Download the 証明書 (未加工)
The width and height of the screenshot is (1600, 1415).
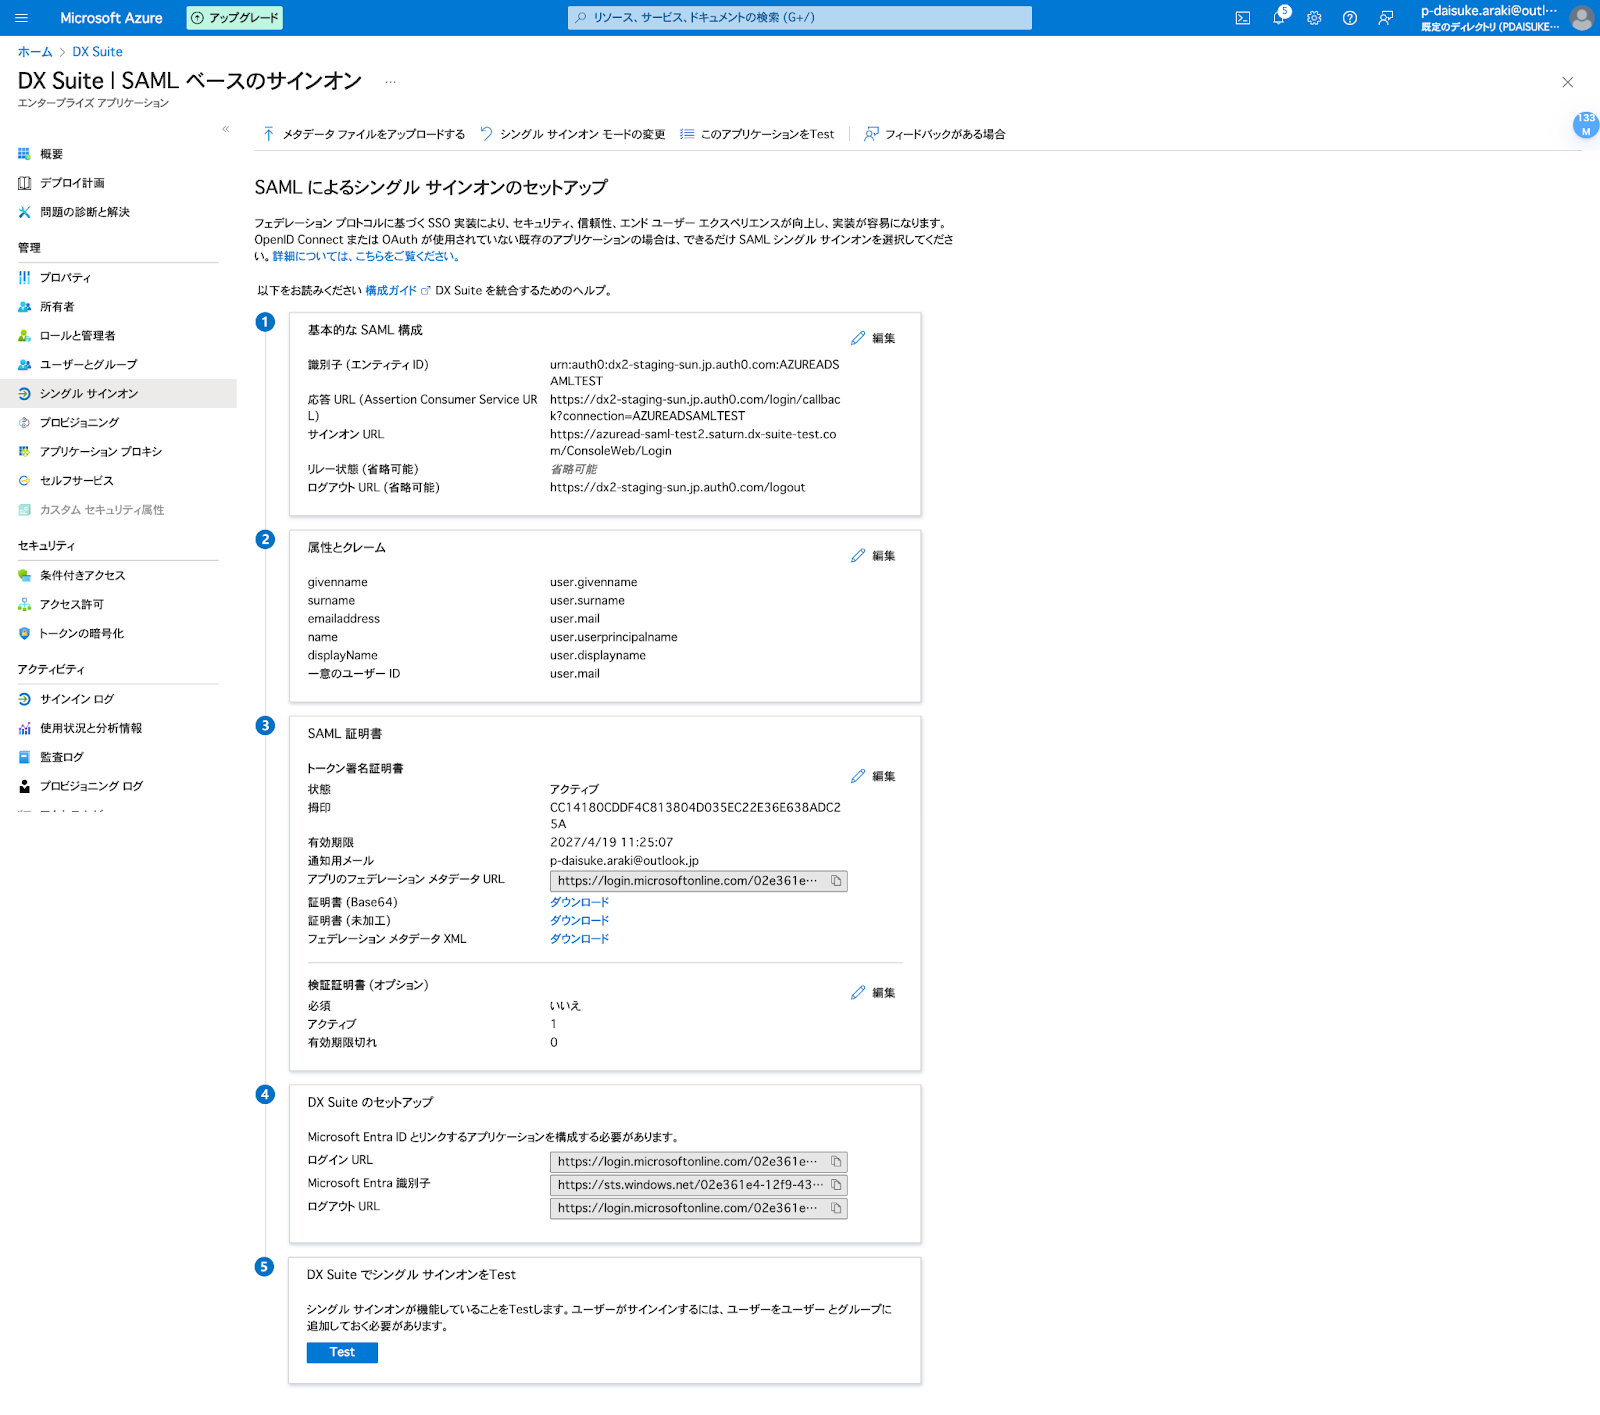point(579,921)
